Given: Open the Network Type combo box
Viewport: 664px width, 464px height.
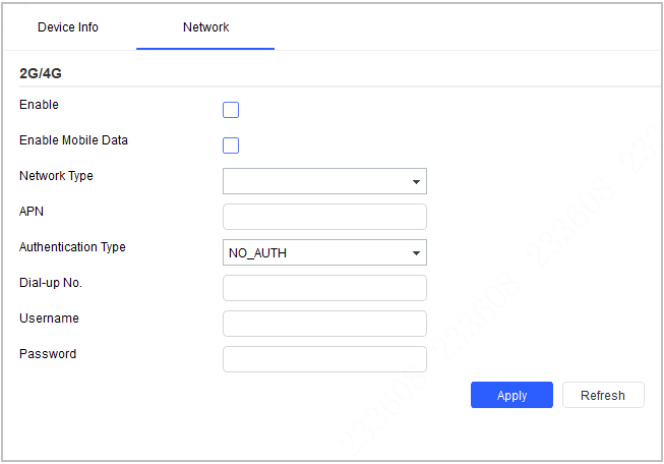Looking at the screenshot, I should [x=325, y=181].
